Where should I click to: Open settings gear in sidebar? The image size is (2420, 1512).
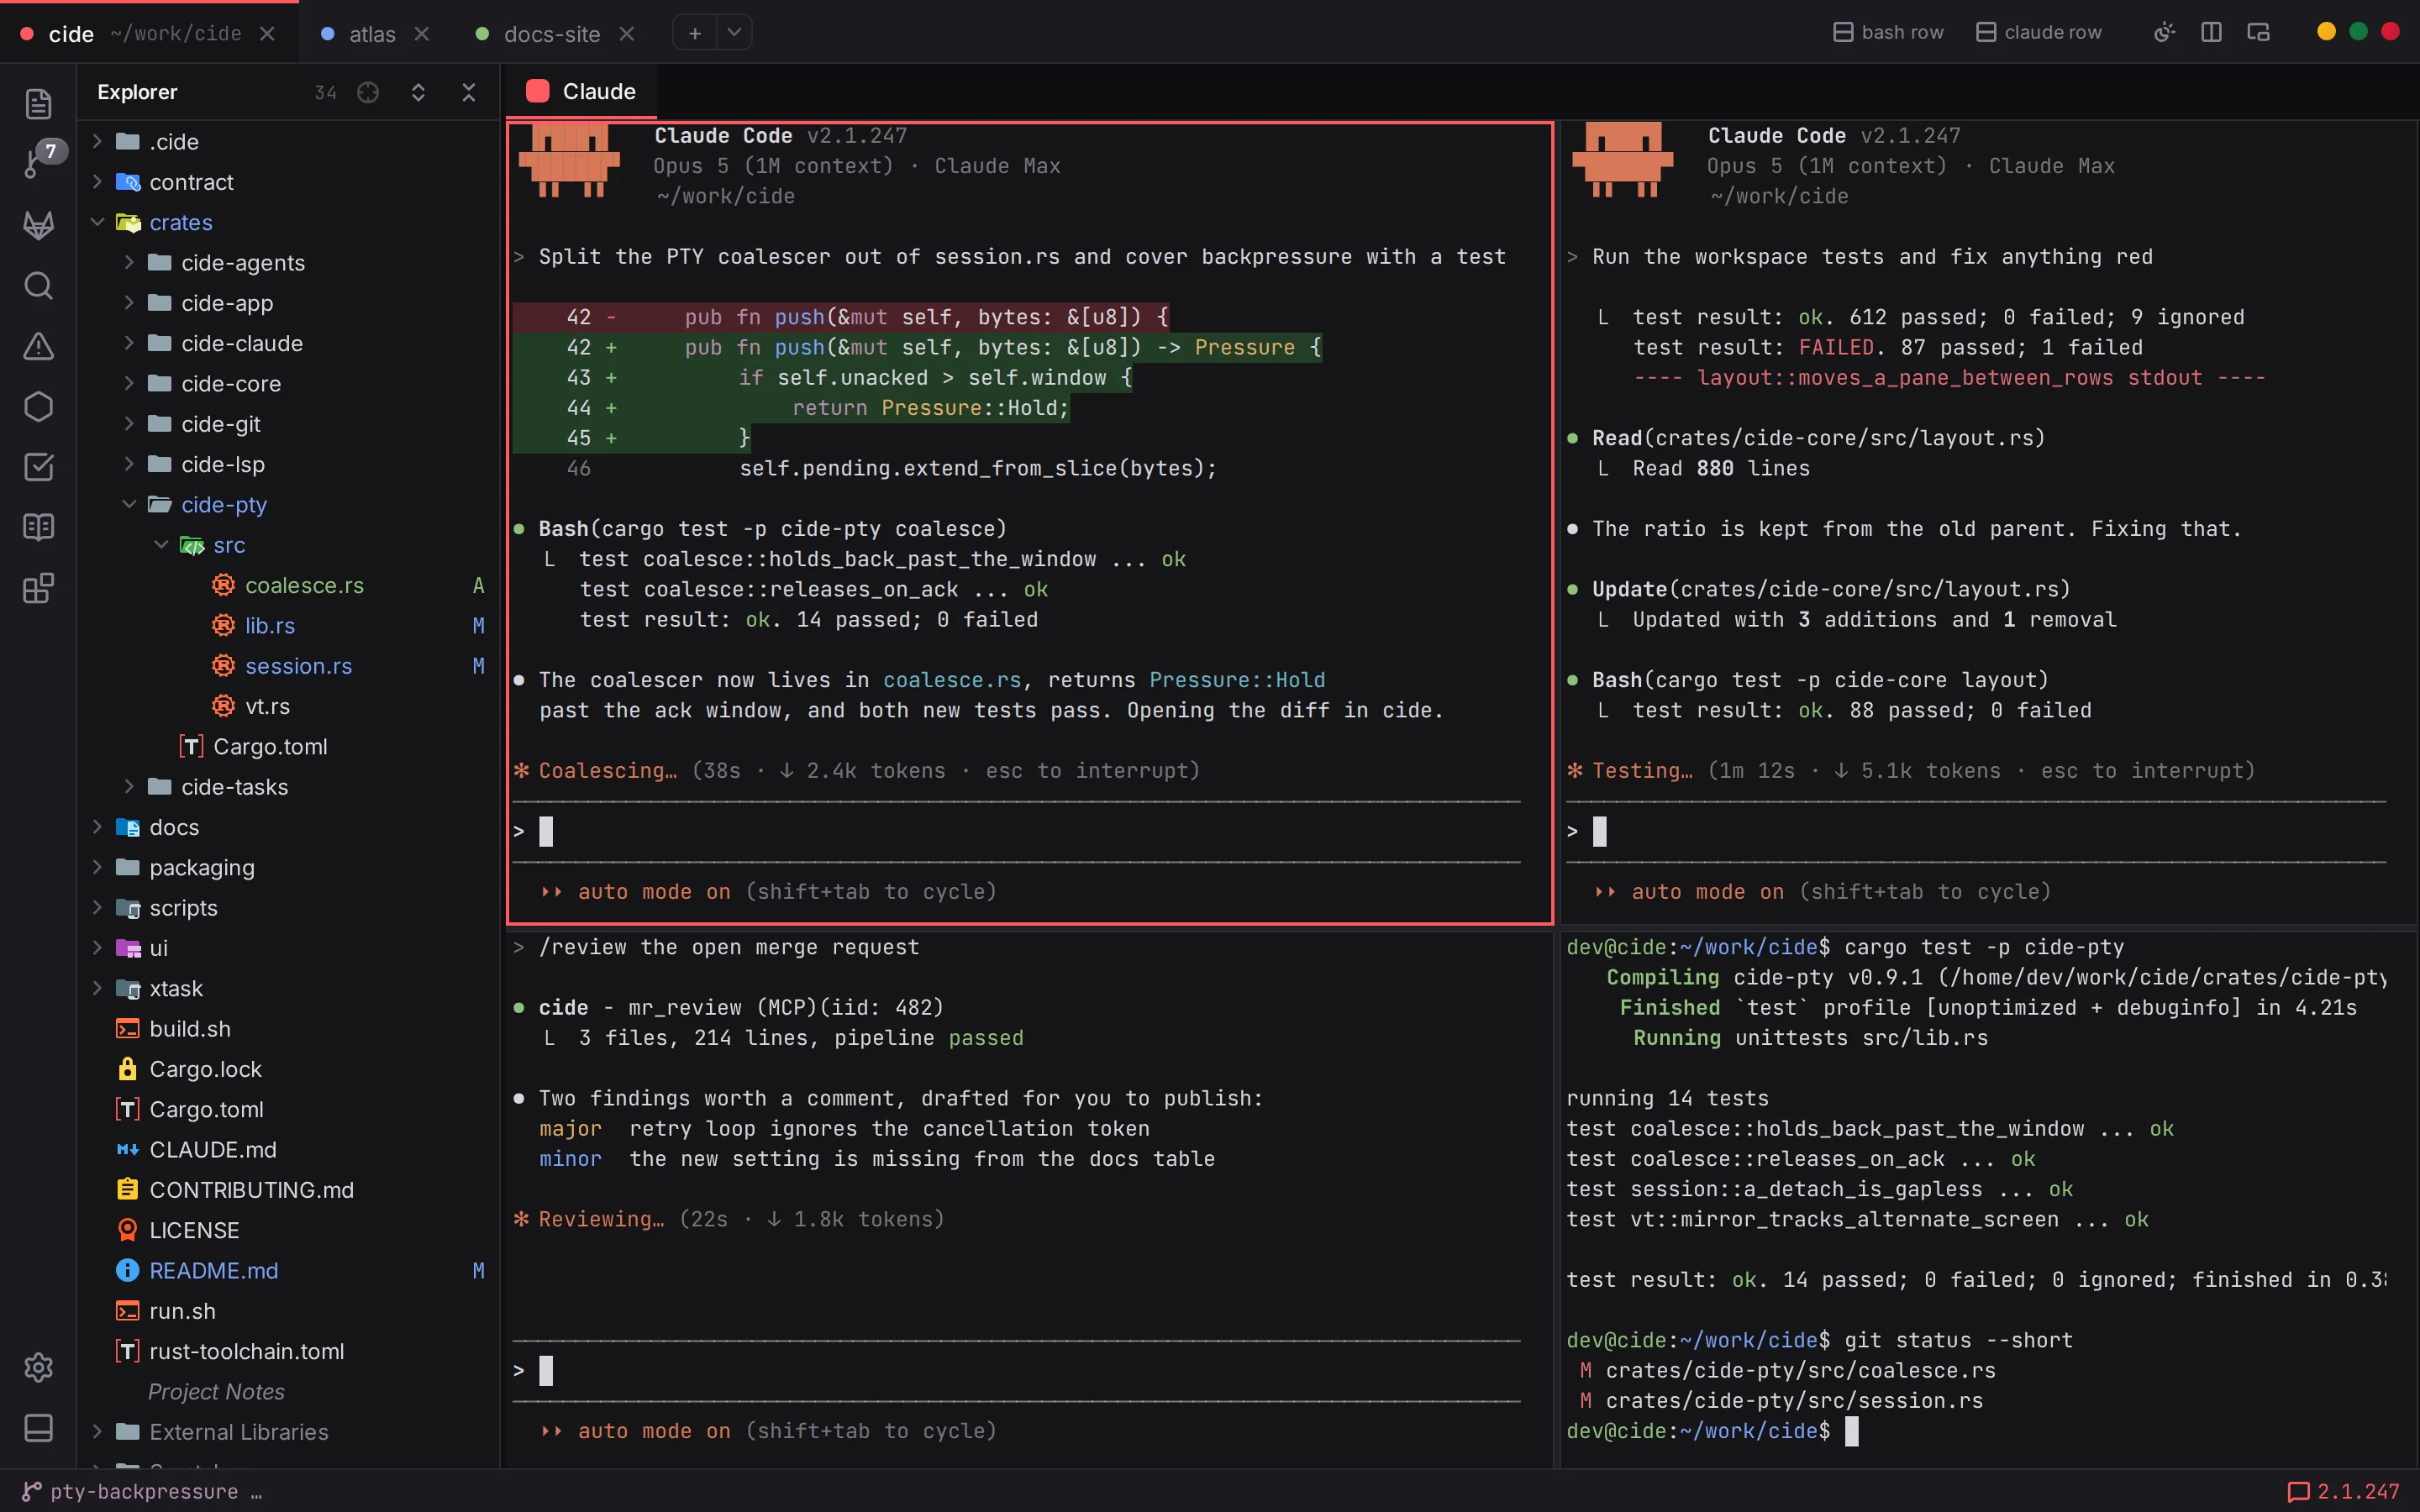point(38,1367)
